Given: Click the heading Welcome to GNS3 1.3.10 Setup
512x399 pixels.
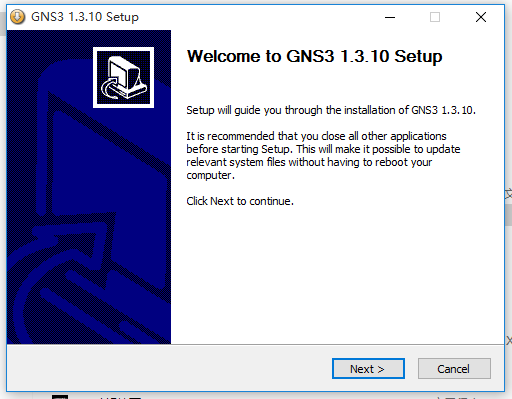Looking at the screenshot, I should [x=314, y=56].
